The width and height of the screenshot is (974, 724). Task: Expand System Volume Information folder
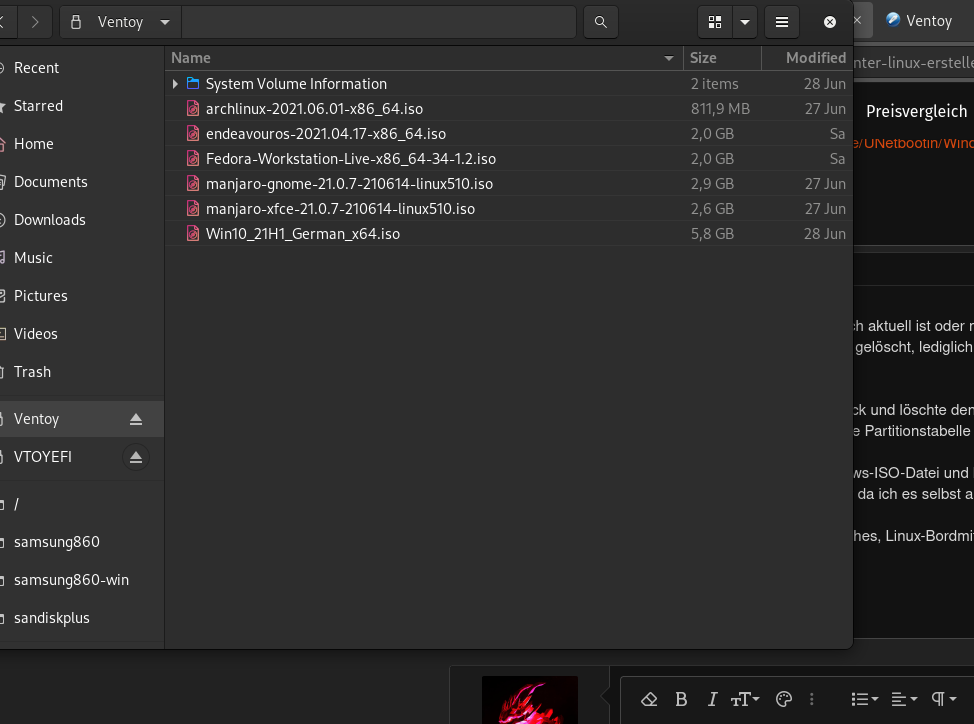pos(175,84)
